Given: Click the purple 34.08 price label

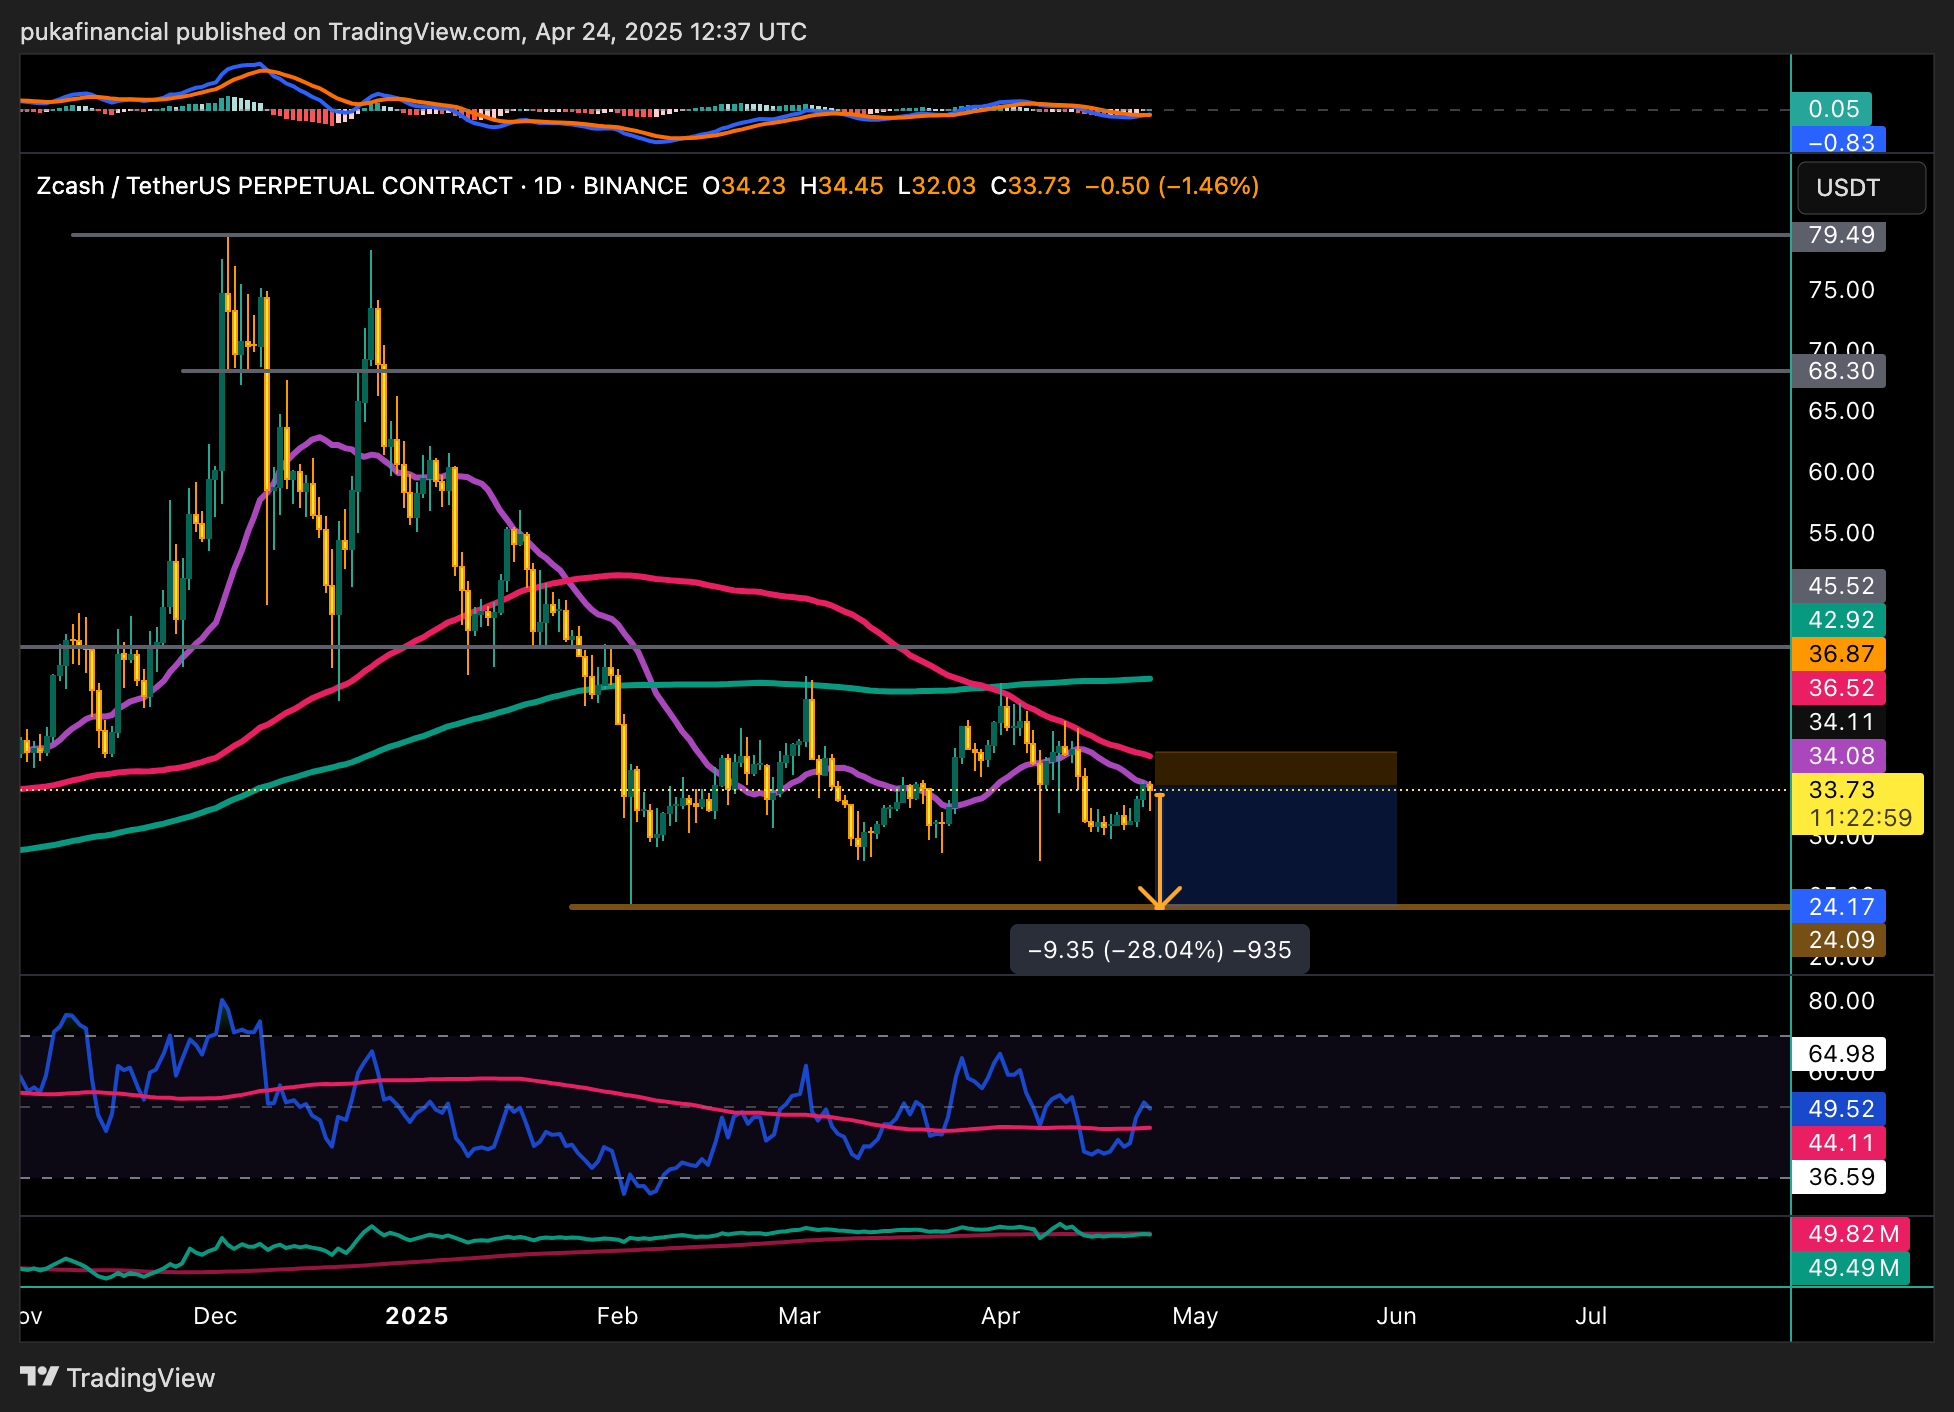Looking at the screenshot, I should (x=1839, y=756).
